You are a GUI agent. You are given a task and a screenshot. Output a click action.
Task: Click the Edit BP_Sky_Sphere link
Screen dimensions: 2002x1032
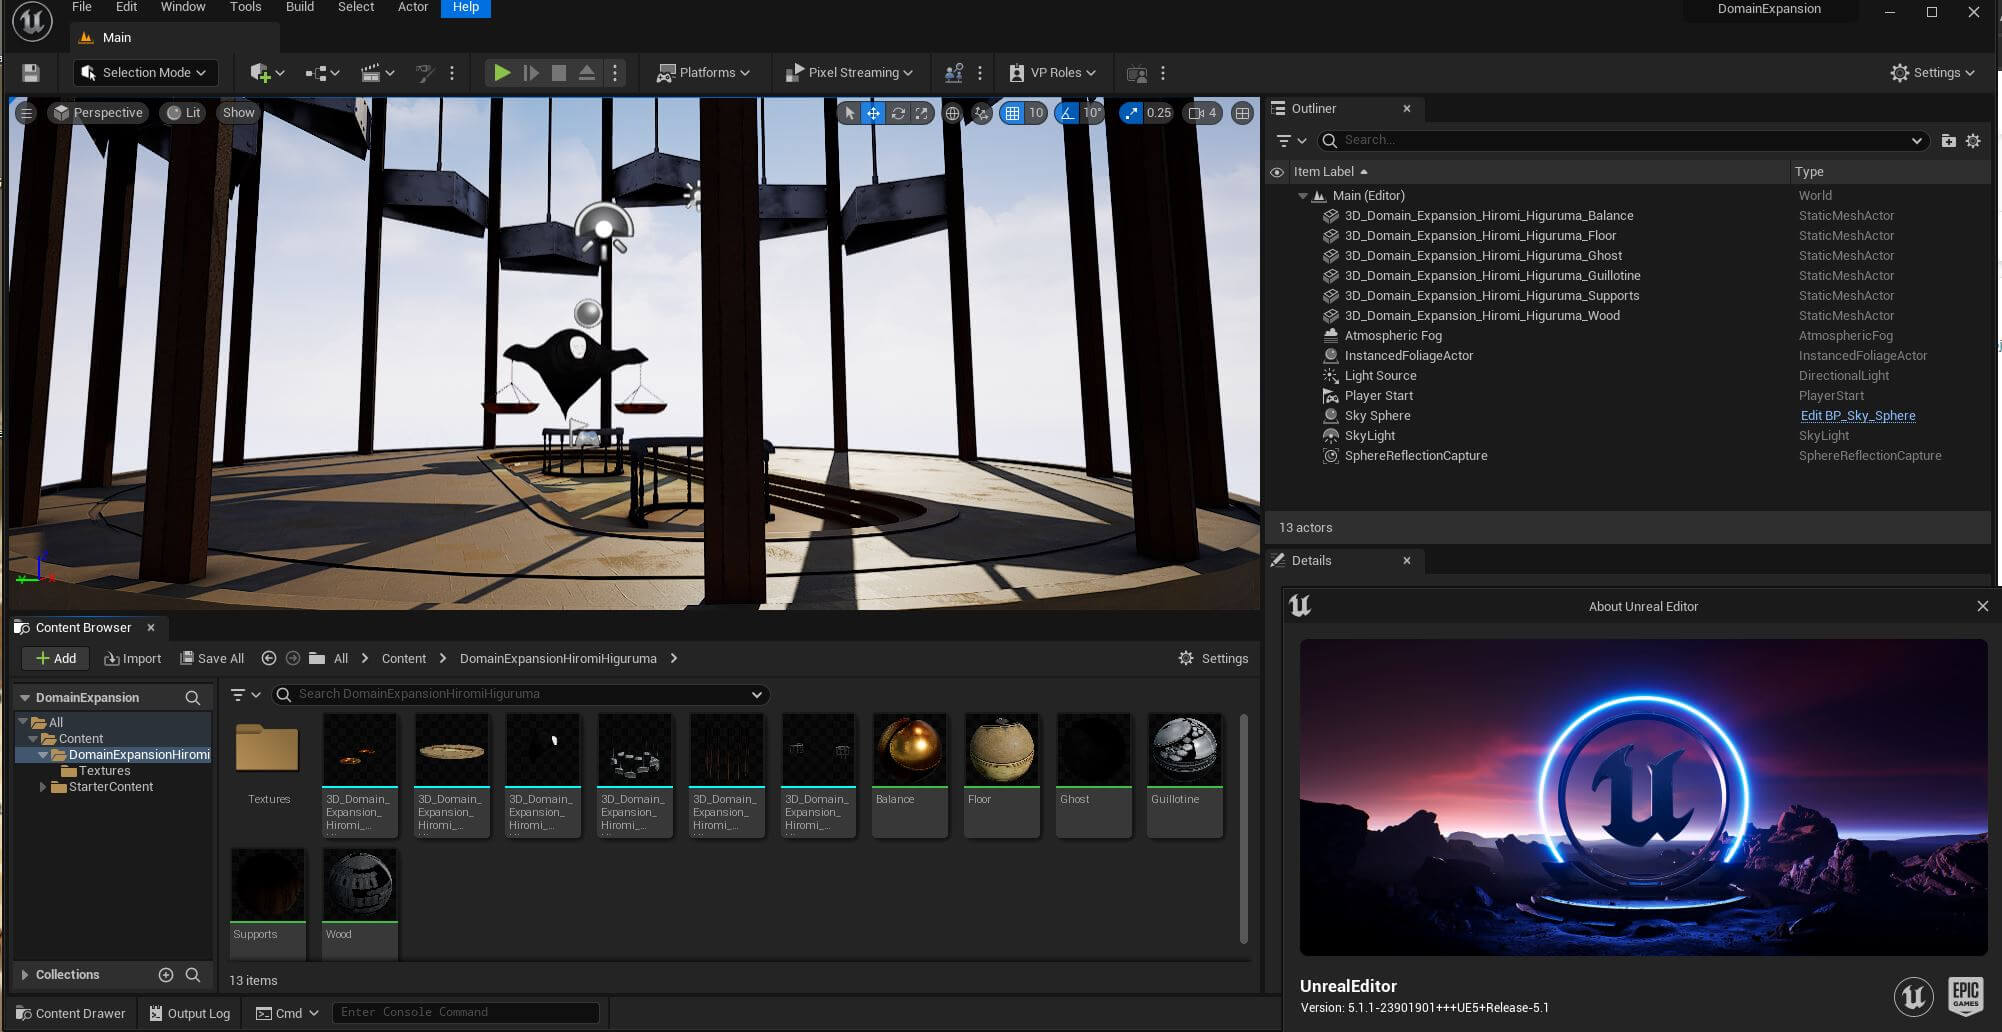point(1857,416)
